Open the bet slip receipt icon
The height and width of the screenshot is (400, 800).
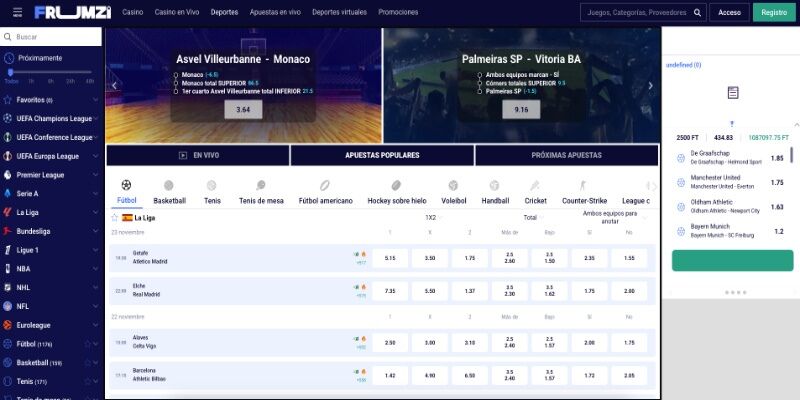coord(733,92)
